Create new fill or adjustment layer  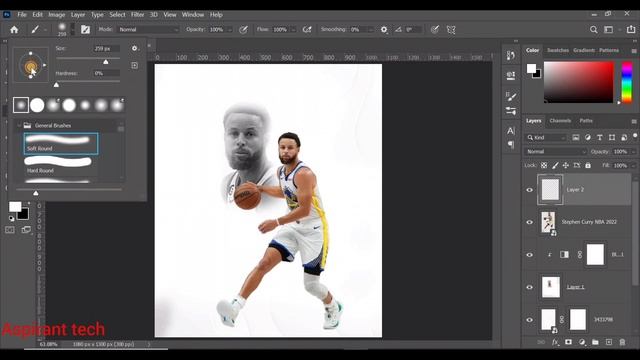click(x=582, y=342)
